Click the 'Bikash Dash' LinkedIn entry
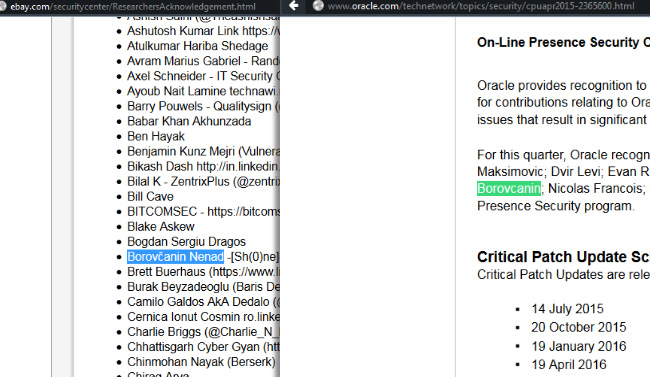This screenshot has width=650, height=377. point(203,166)
